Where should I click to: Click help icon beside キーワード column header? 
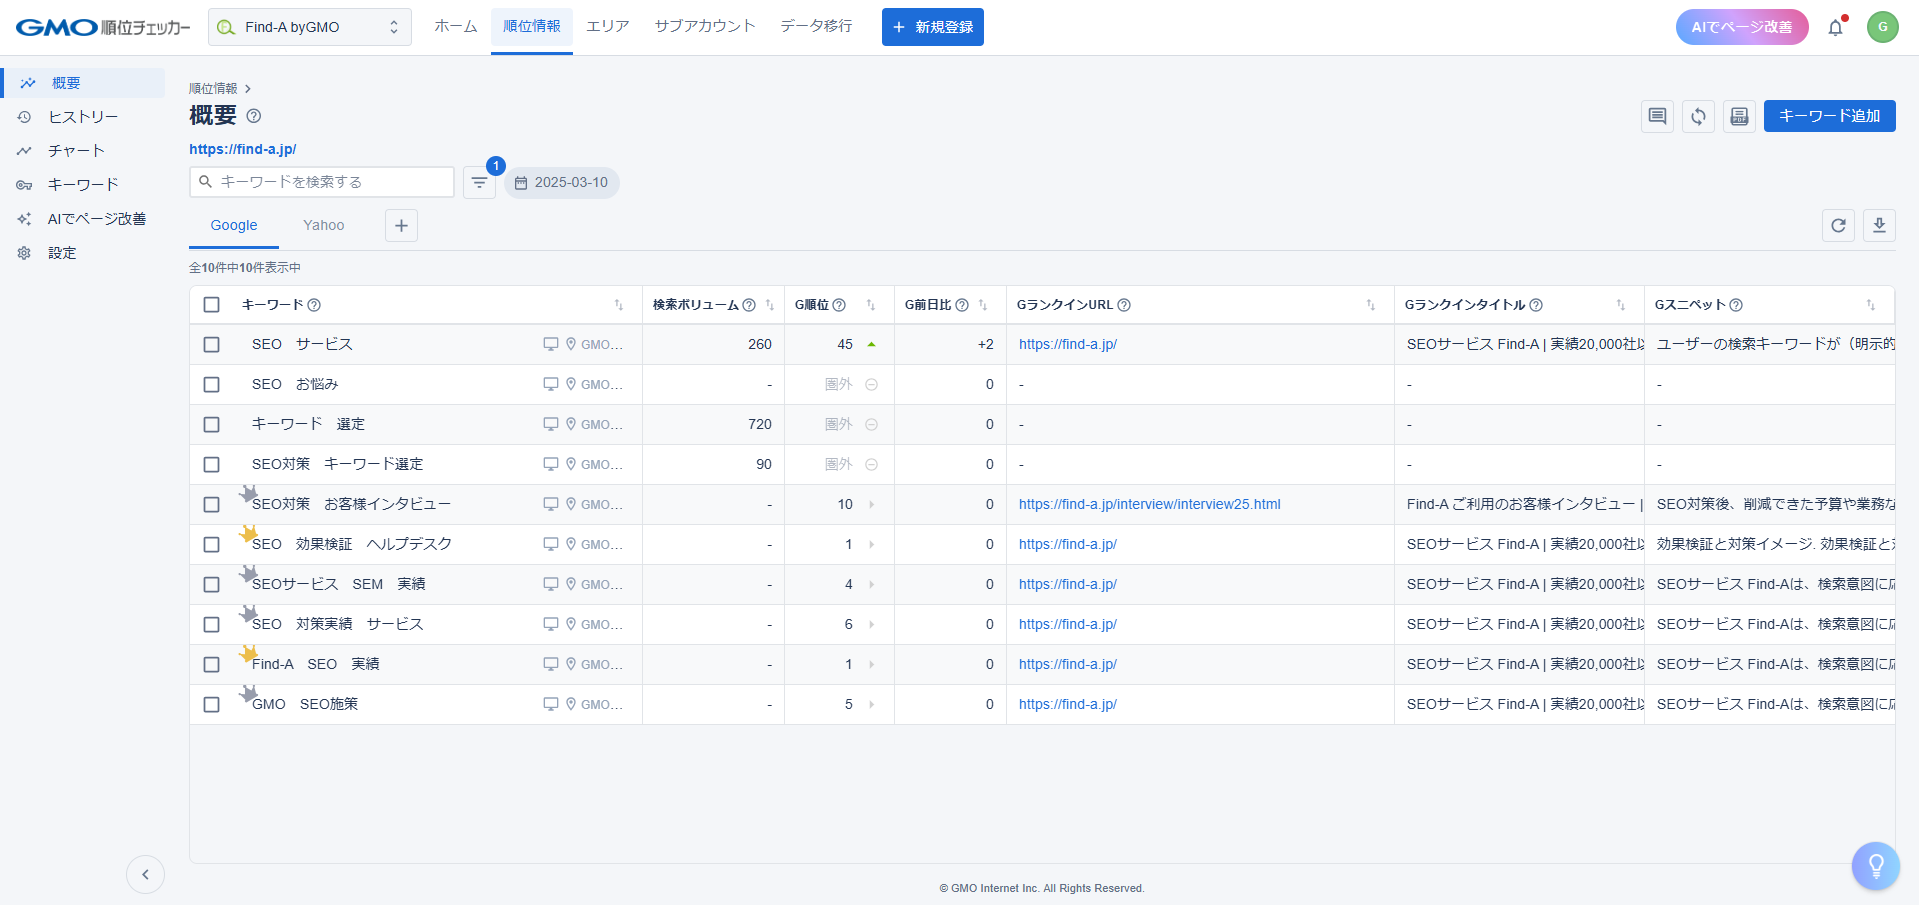(x=314, y=305)
